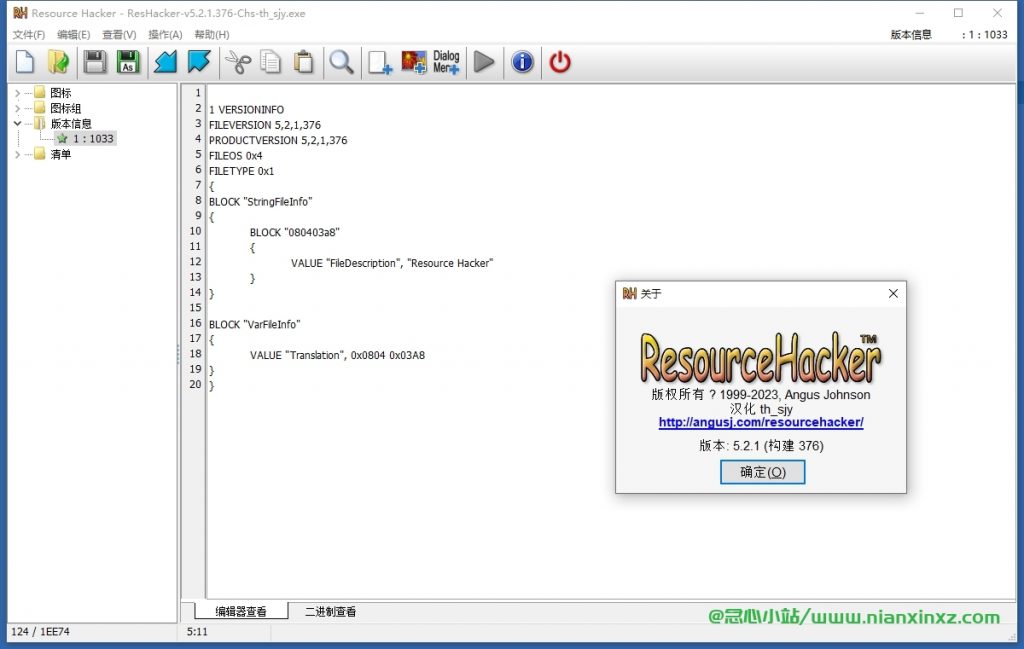Screen dimensions: 1024x649
Task: Select the 图标 tree folder
Action: (x=61, y=93)
